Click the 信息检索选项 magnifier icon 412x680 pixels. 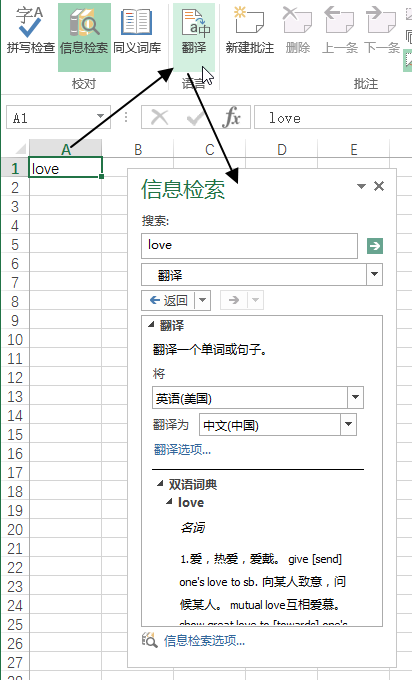[x=149, y=640]
